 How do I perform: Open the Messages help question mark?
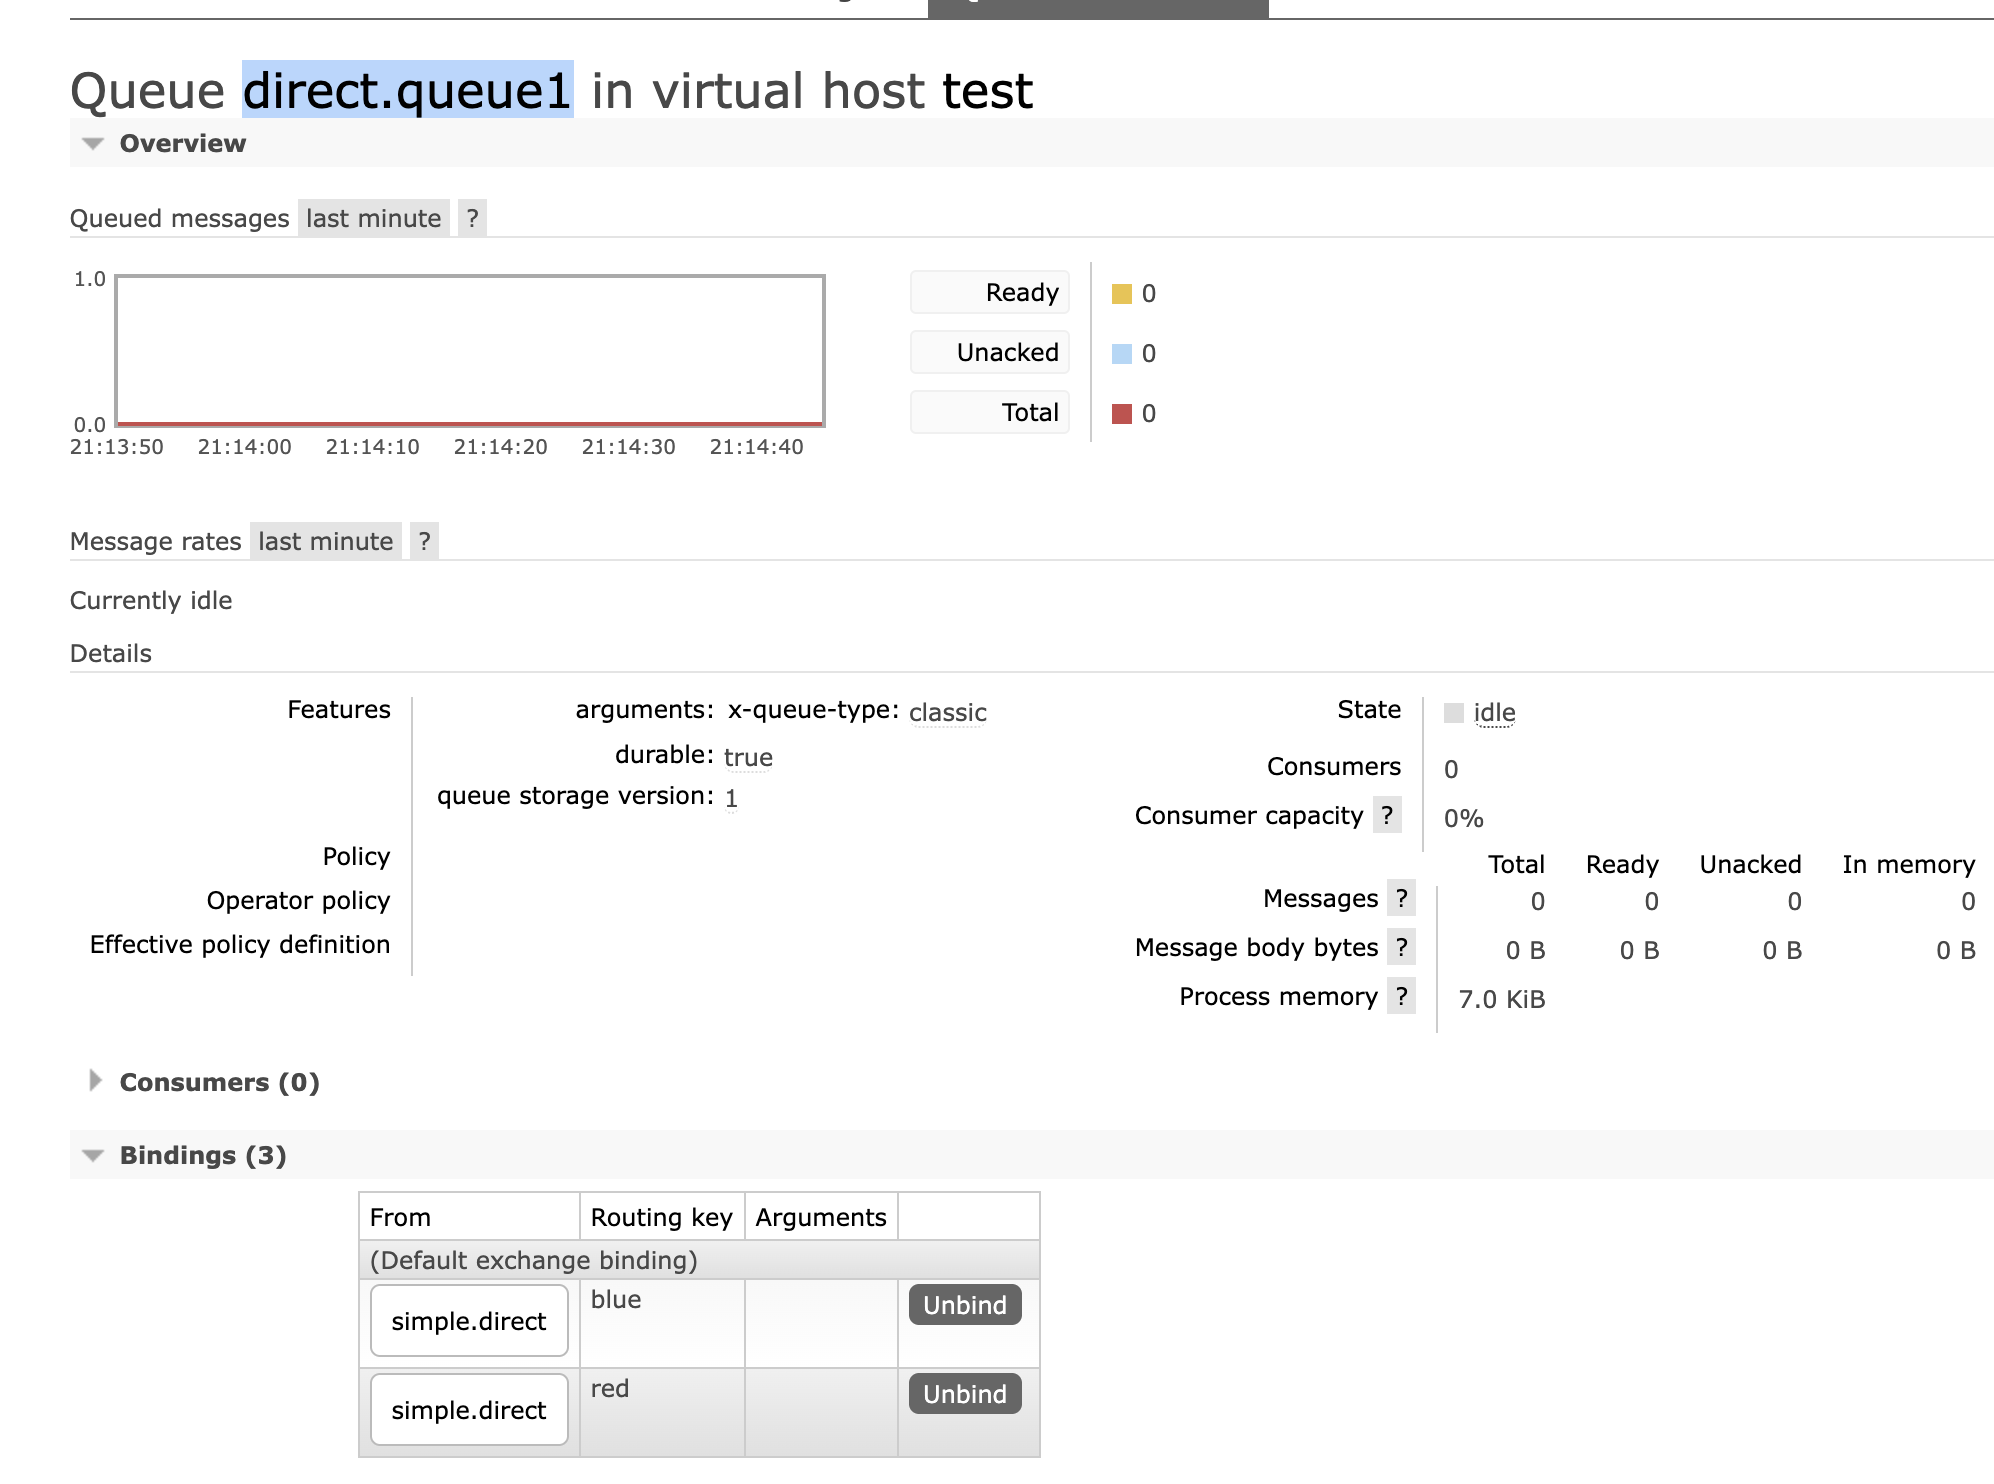(1401, 898)
